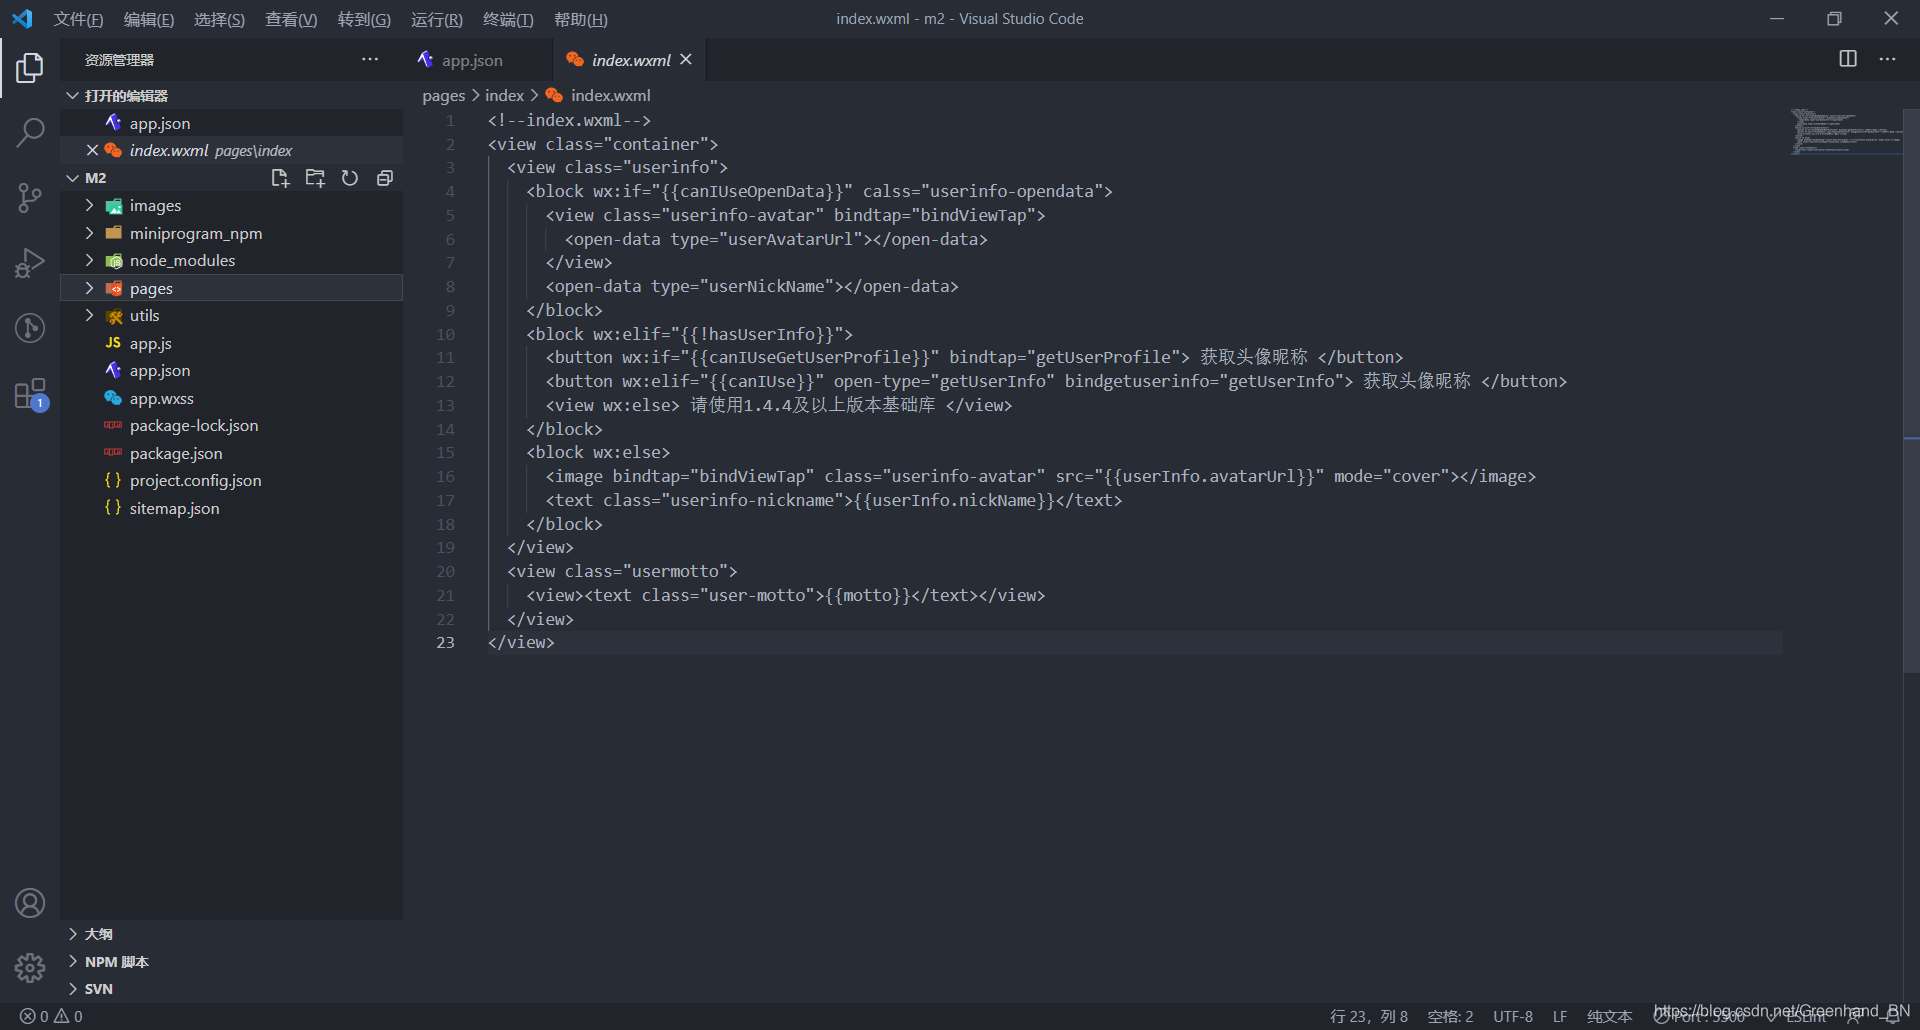Click index folder in the breadcrumb
This screenshot has height=1030, width=1920.
[x=504, y=95]
